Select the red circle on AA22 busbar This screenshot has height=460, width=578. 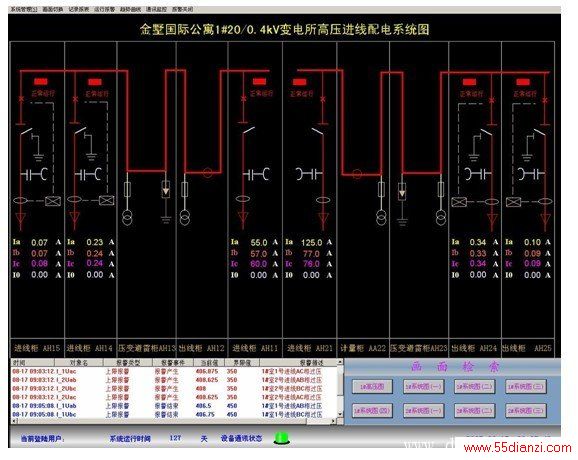pyautogui.click(x=357, y=174)
